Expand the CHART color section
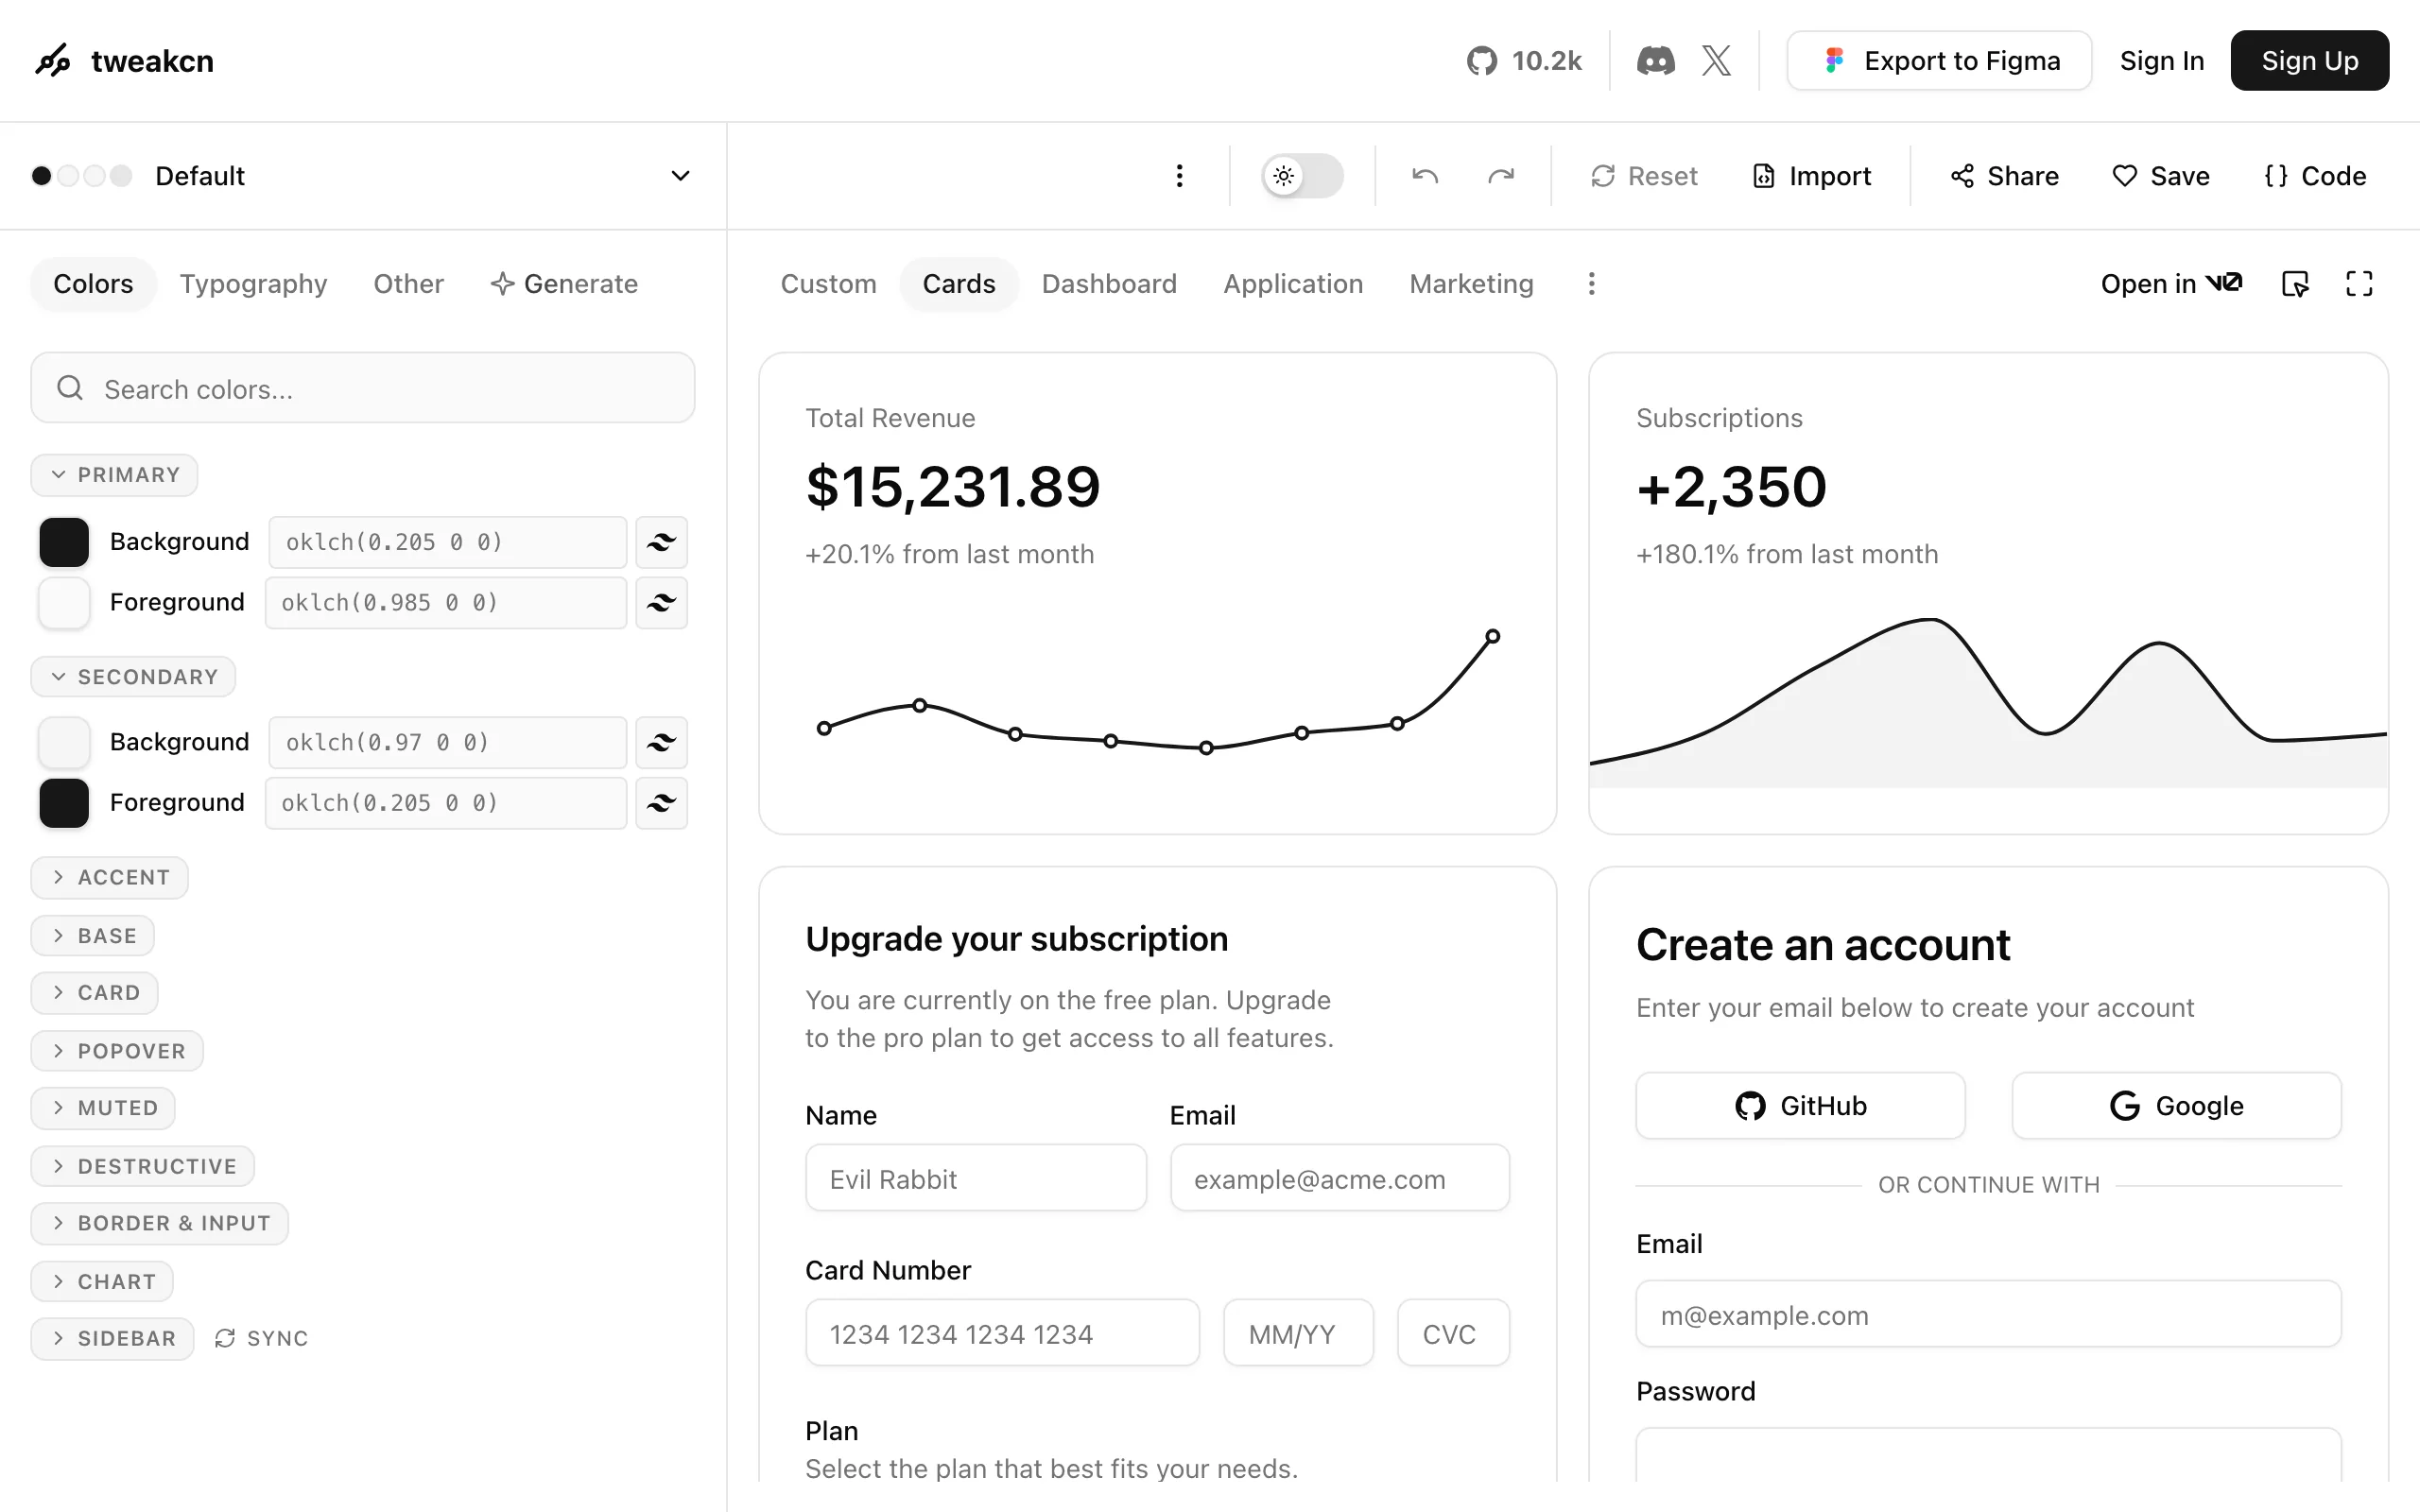Image resolution: width=2420 pixels, height=1512 pixels. (x=102, y=1281)
